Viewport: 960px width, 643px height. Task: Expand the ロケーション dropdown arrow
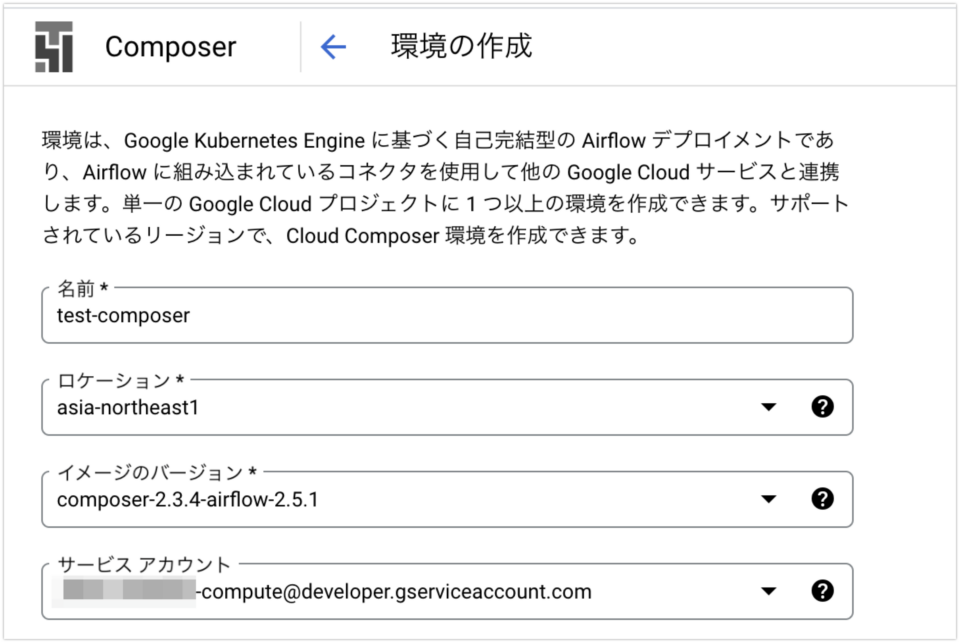pyautogui.click(x=768, y=407)
